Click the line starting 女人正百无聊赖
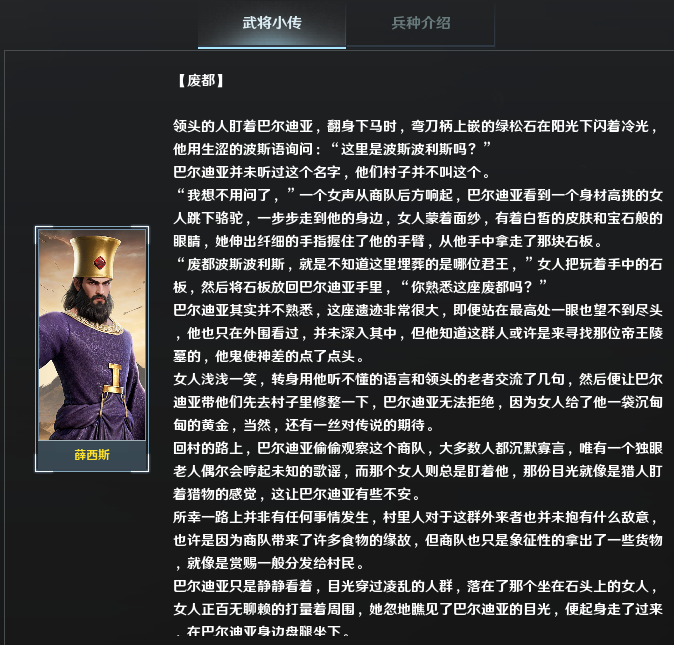 tap(417, 609)
